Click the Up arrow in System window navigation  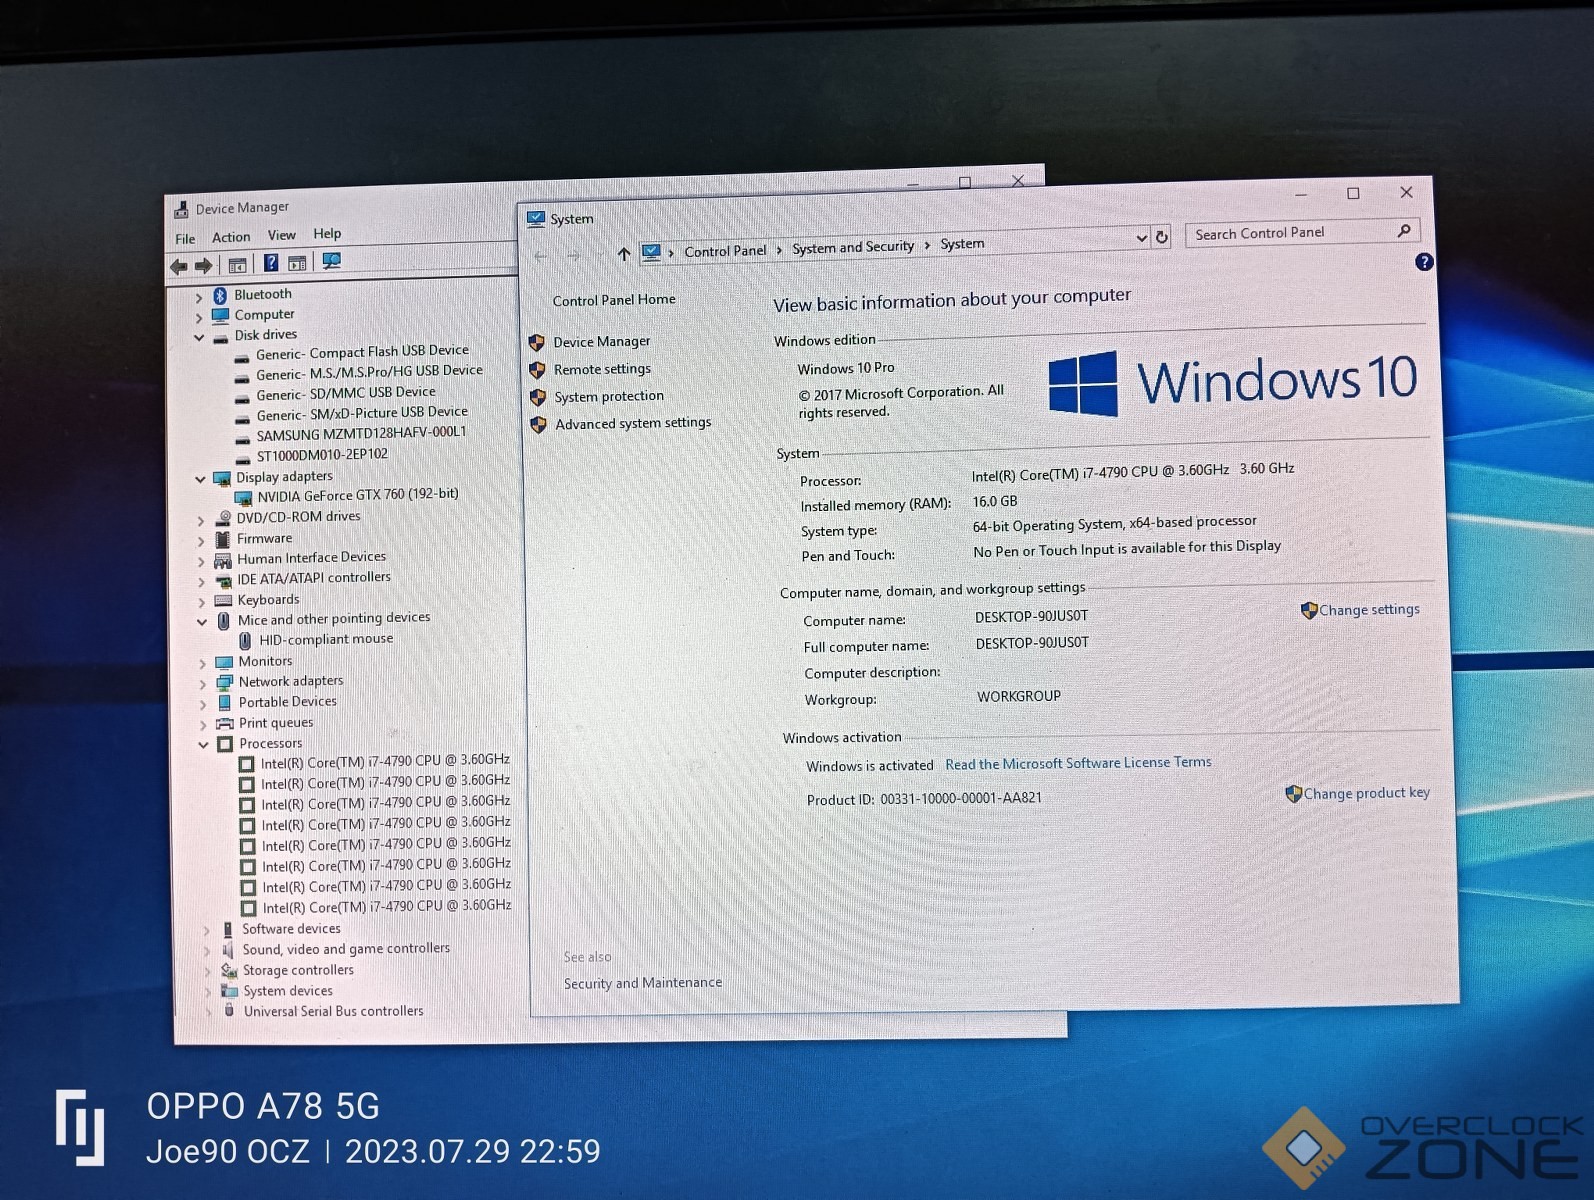click(624, 254)
